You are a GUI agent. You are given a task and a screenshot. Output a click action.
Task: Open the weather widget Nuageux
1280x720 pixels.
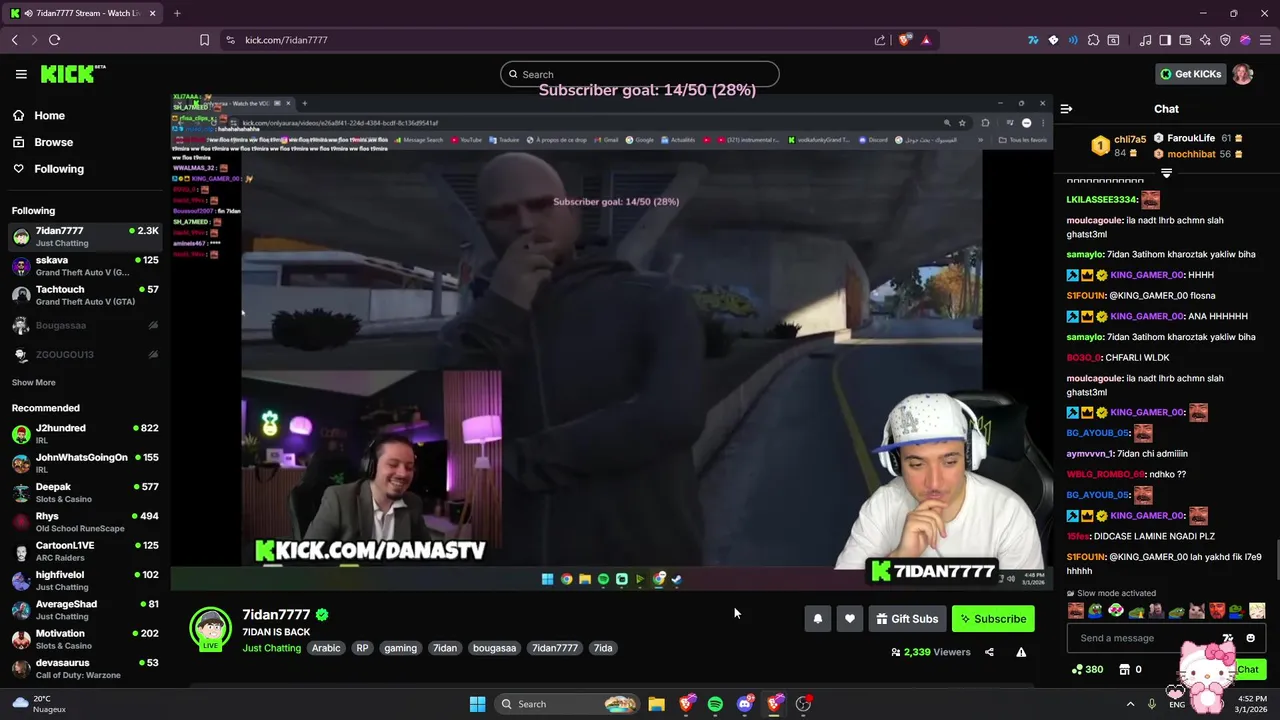point(38,704)
